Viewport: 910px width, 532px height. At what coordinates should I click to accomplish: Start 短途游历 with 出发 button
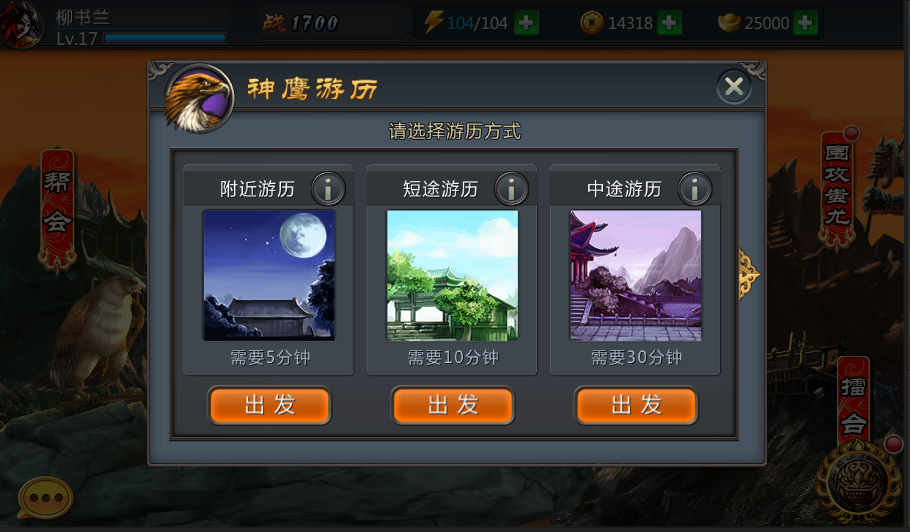pos(453,405)
